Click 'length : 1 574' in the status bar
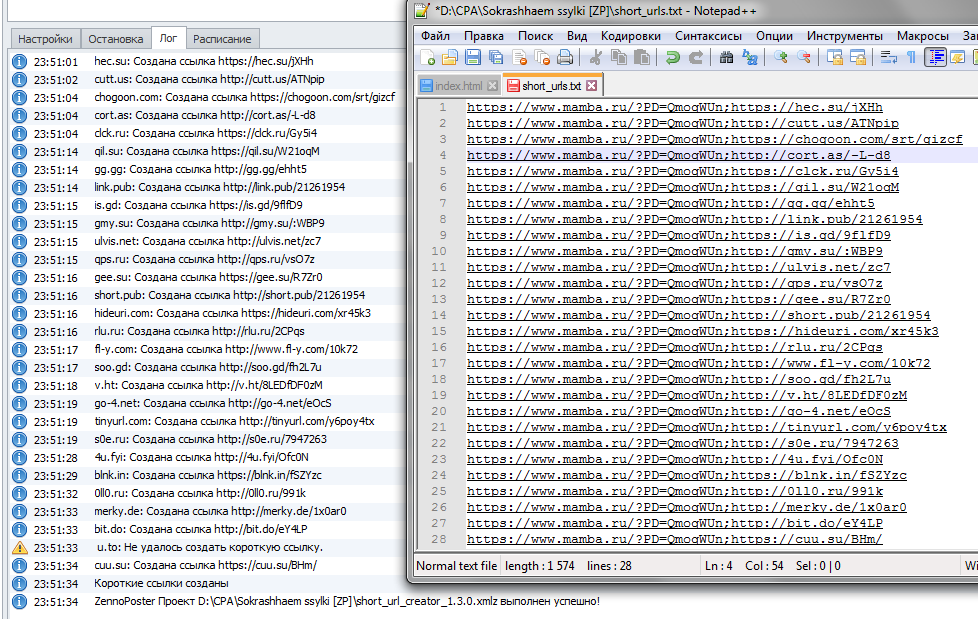 click(x=540, y=566)
